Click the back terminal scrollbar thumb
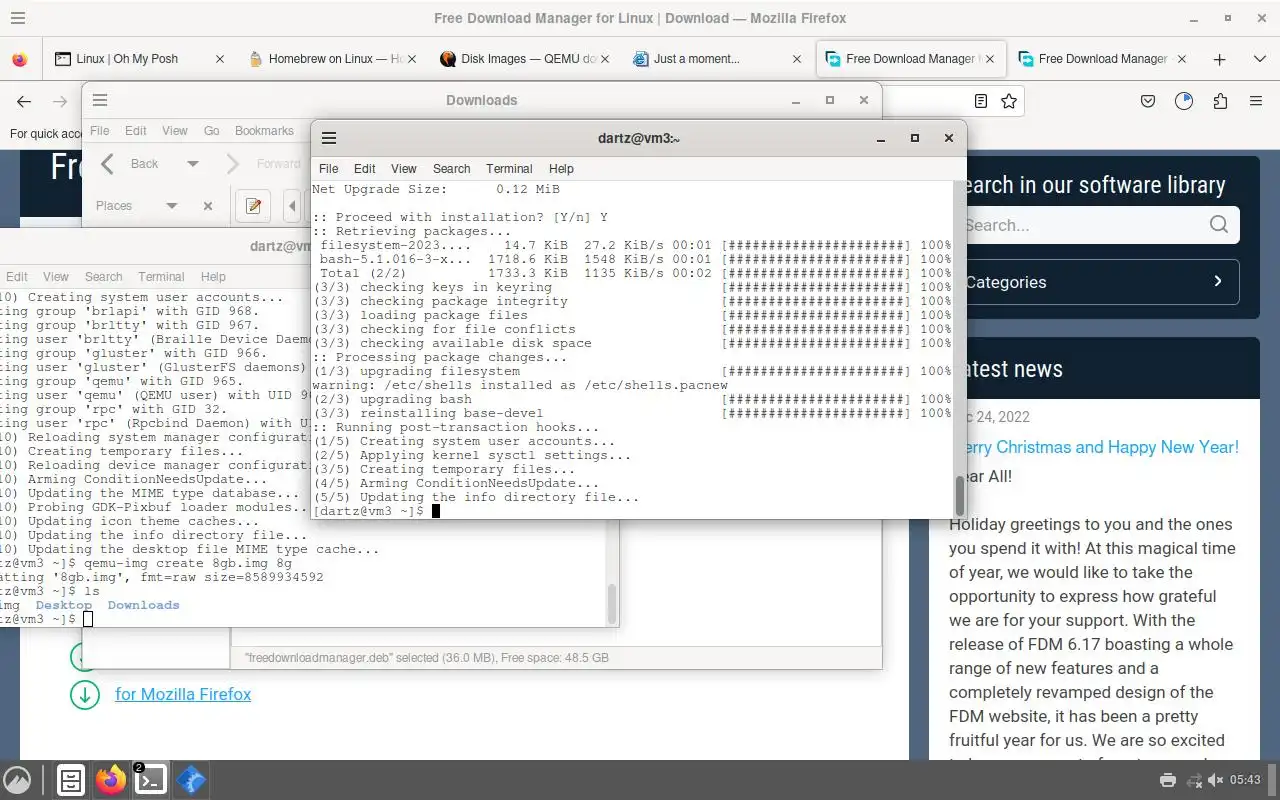The width and height of the screenshot is (1280, 800). (612, 603)
